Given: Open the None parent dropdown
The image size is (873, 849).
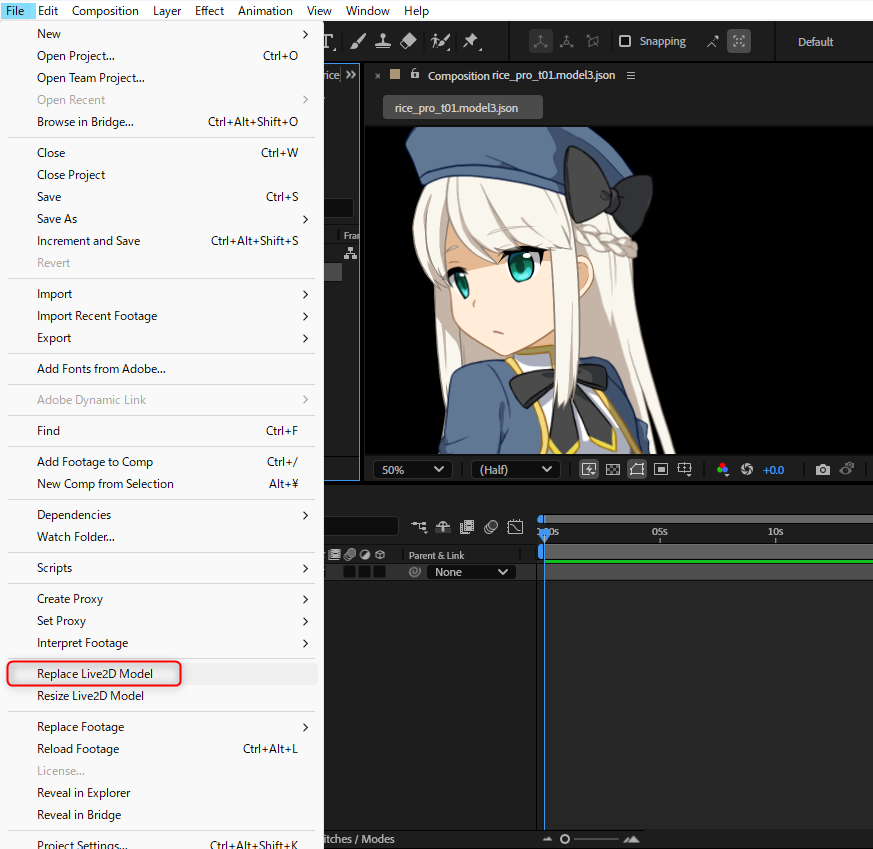Looking at the screenshot, I should click(x=471, y=572).
